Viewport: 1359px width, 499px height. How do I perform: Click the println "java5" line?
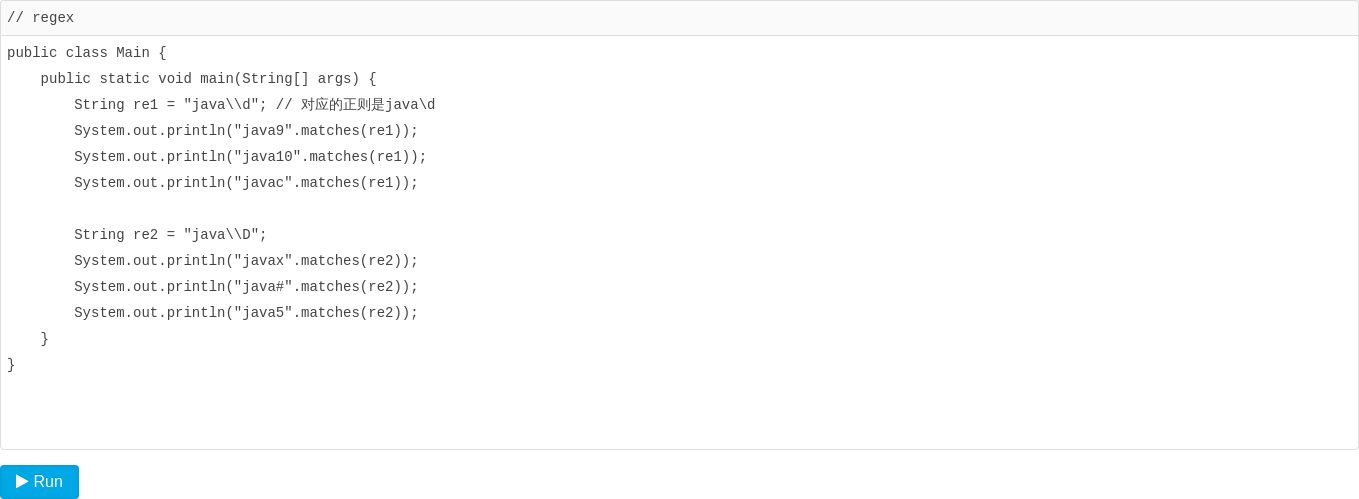245,313
